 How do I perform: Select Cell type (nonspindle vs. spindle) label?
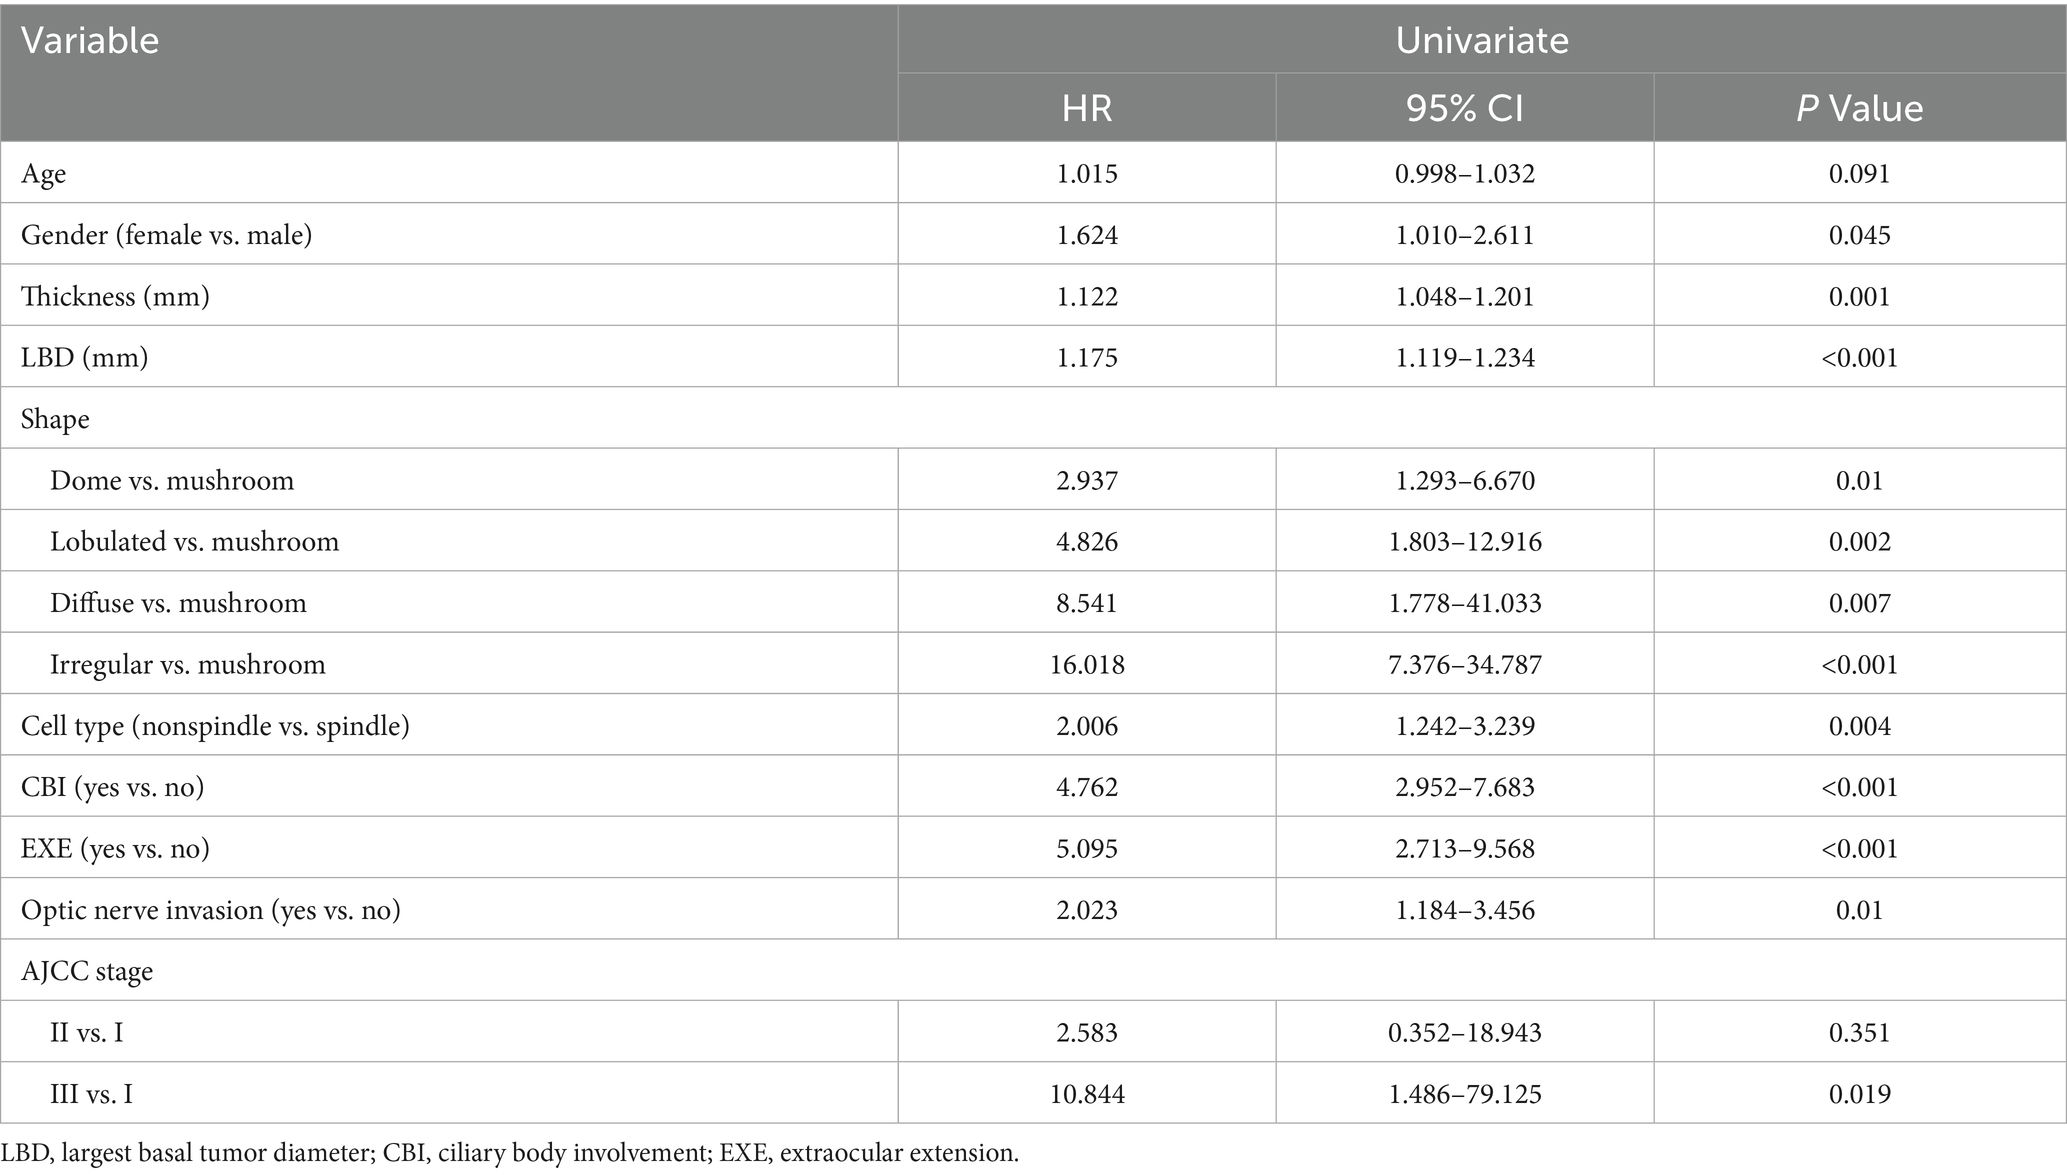pyautogui.click(x=215, y=725)
